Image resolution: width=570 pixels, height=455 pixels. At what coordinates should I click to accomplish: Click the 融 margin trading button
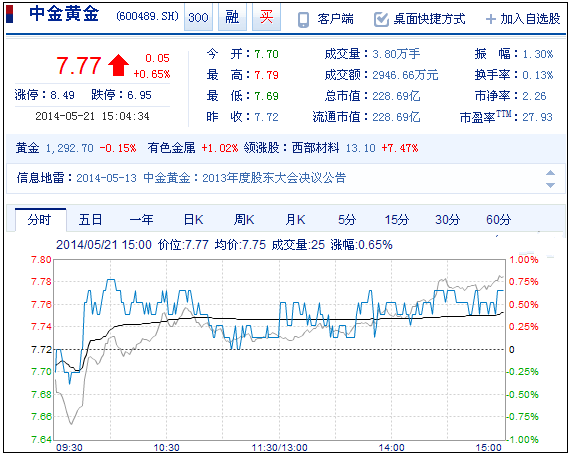coord(232,17)
